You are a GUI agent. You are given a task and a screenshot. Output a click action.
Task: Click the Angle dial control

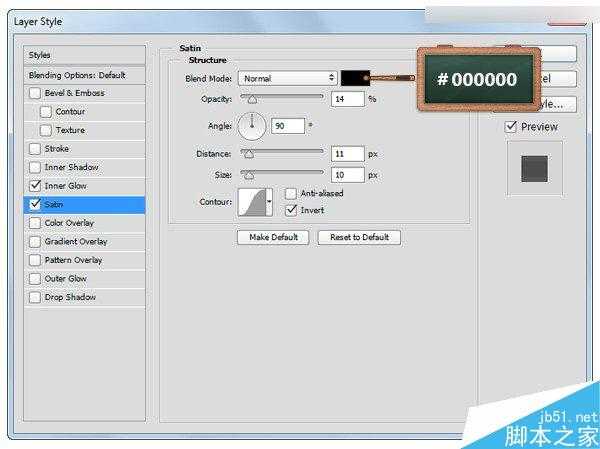252,126
